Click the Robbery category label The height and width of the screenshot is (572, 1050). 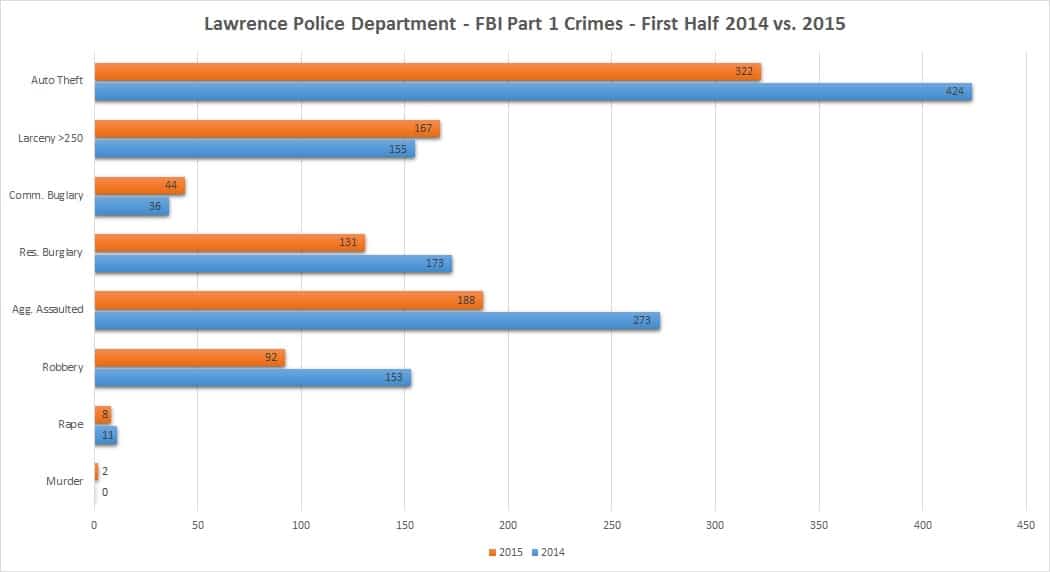point(62,367)
